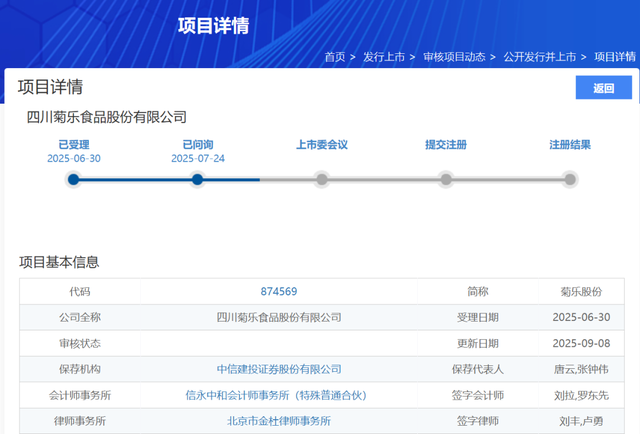Click the 已问询 progress step dot
640x434 pixels.
pyautogui.click(x=197, y=180)
